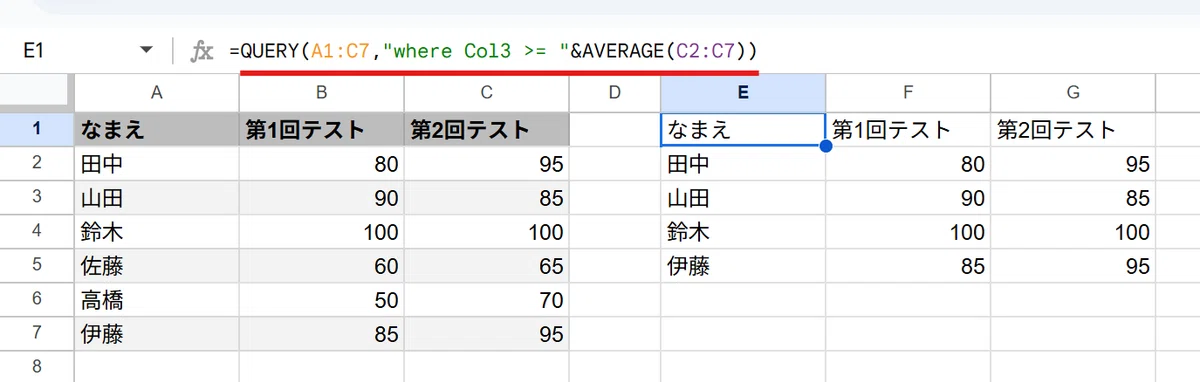Click the fx function icon
The height and width of the screenshot is (382, 1200).
tap(202, 51)
